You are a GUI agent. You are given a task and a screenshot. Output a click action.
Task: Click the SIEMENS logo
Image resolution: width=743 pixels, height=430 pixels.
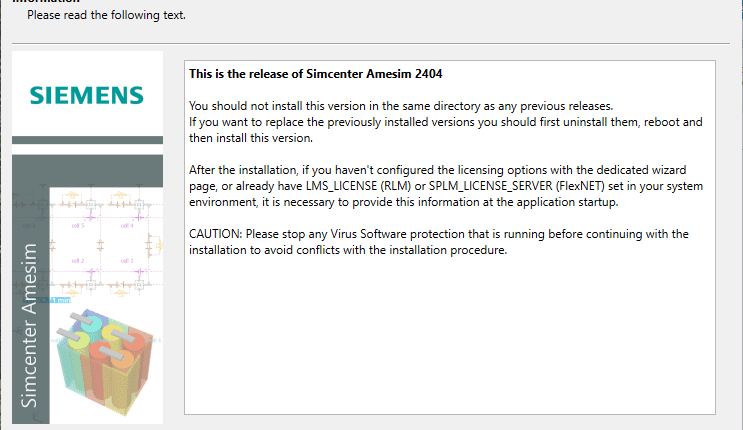(87, 95)
